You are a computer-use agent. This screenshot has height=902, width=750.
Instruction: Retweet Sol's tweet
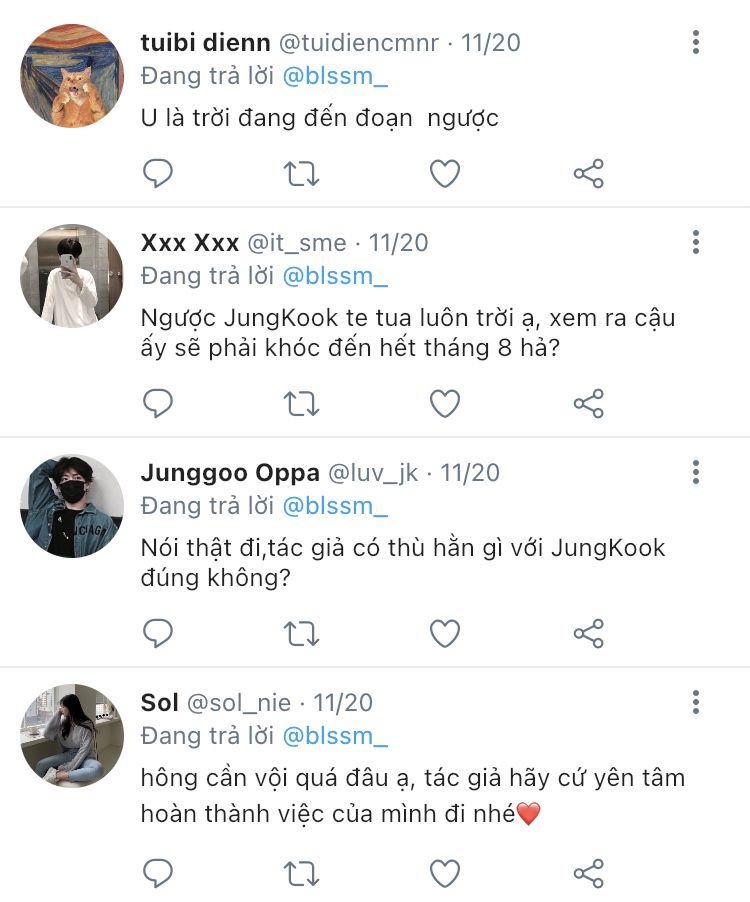(x=301, y=872)
